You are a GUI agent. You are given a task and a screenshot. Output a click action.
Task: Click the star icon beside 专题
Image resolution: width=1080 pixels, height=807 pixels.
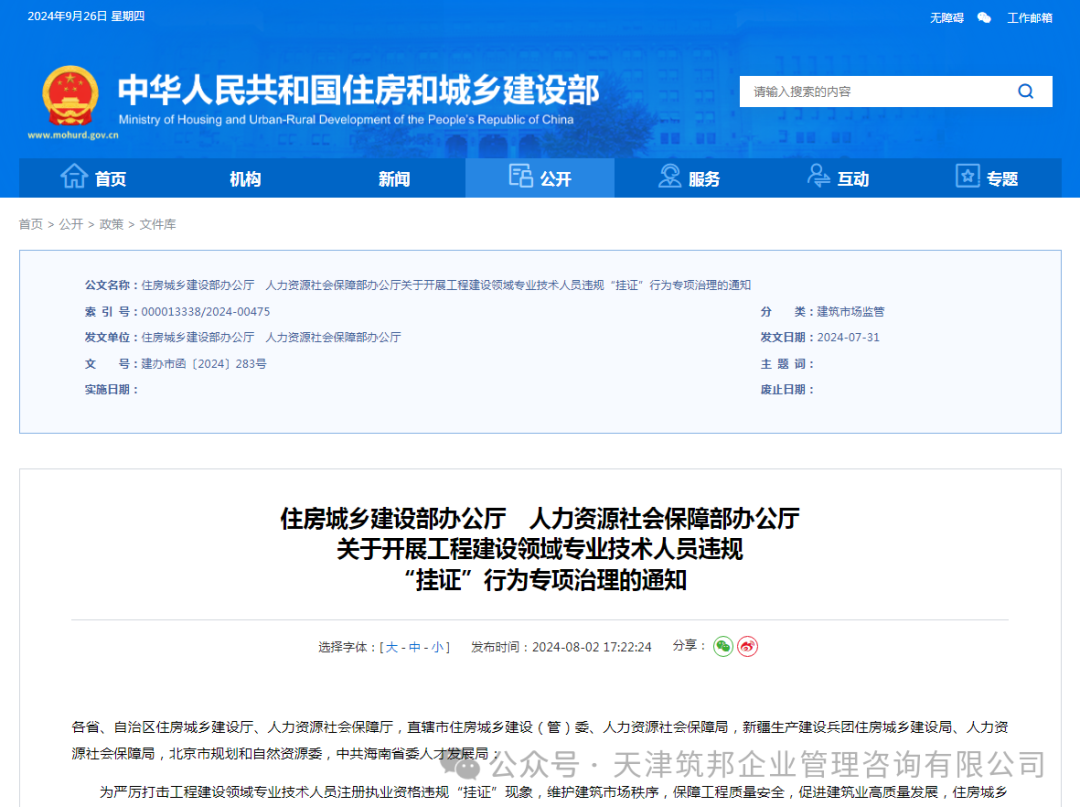point(966,177)
